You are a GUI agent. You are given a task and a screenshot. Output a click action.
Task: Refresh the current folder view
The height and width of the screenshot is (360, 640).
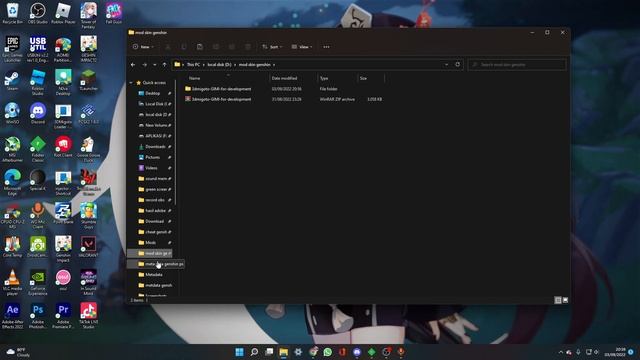click(458, 64)
